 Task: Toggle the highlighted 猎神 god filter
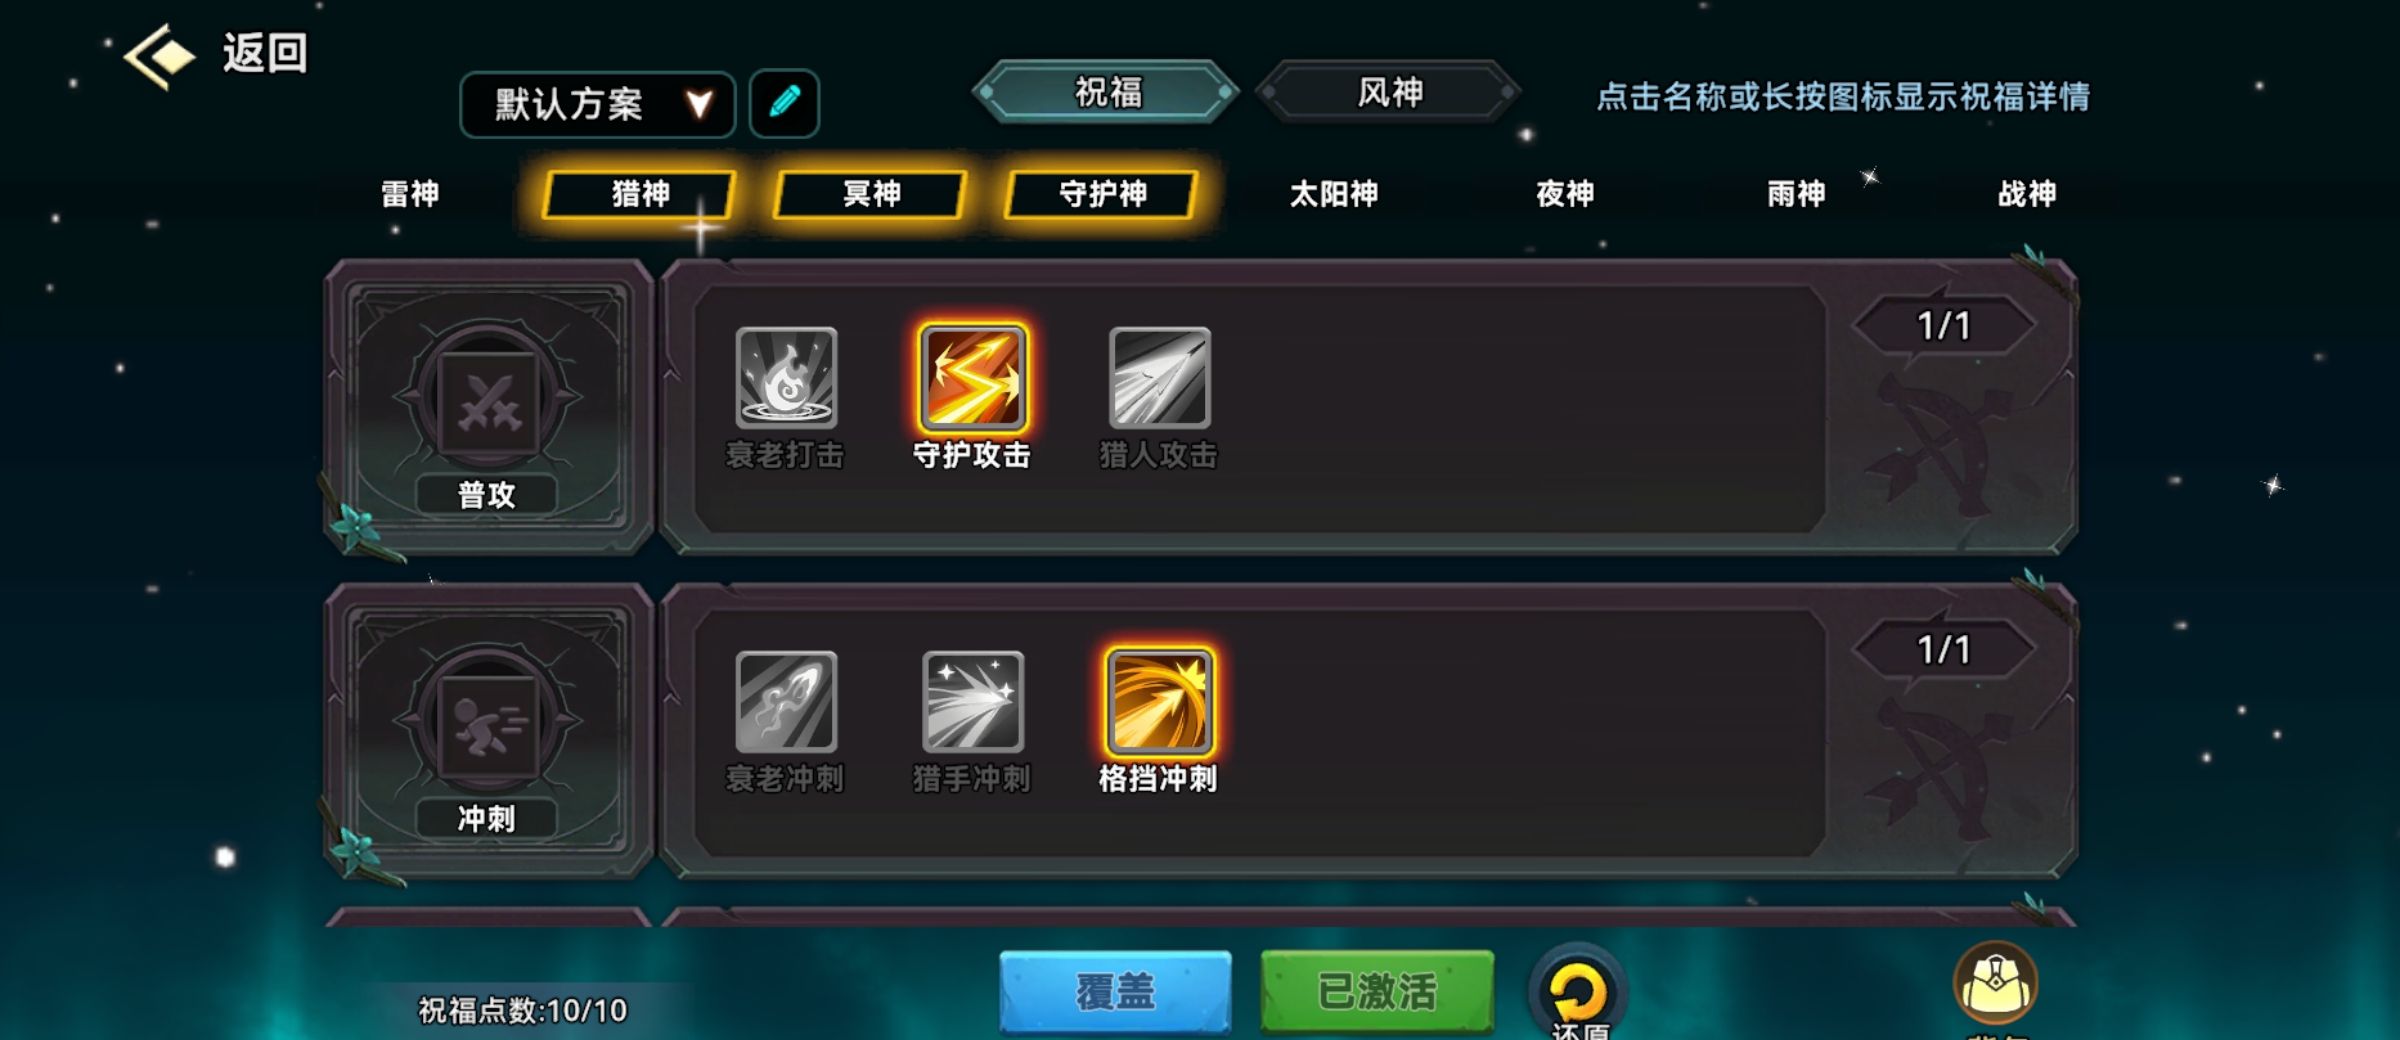640,194
